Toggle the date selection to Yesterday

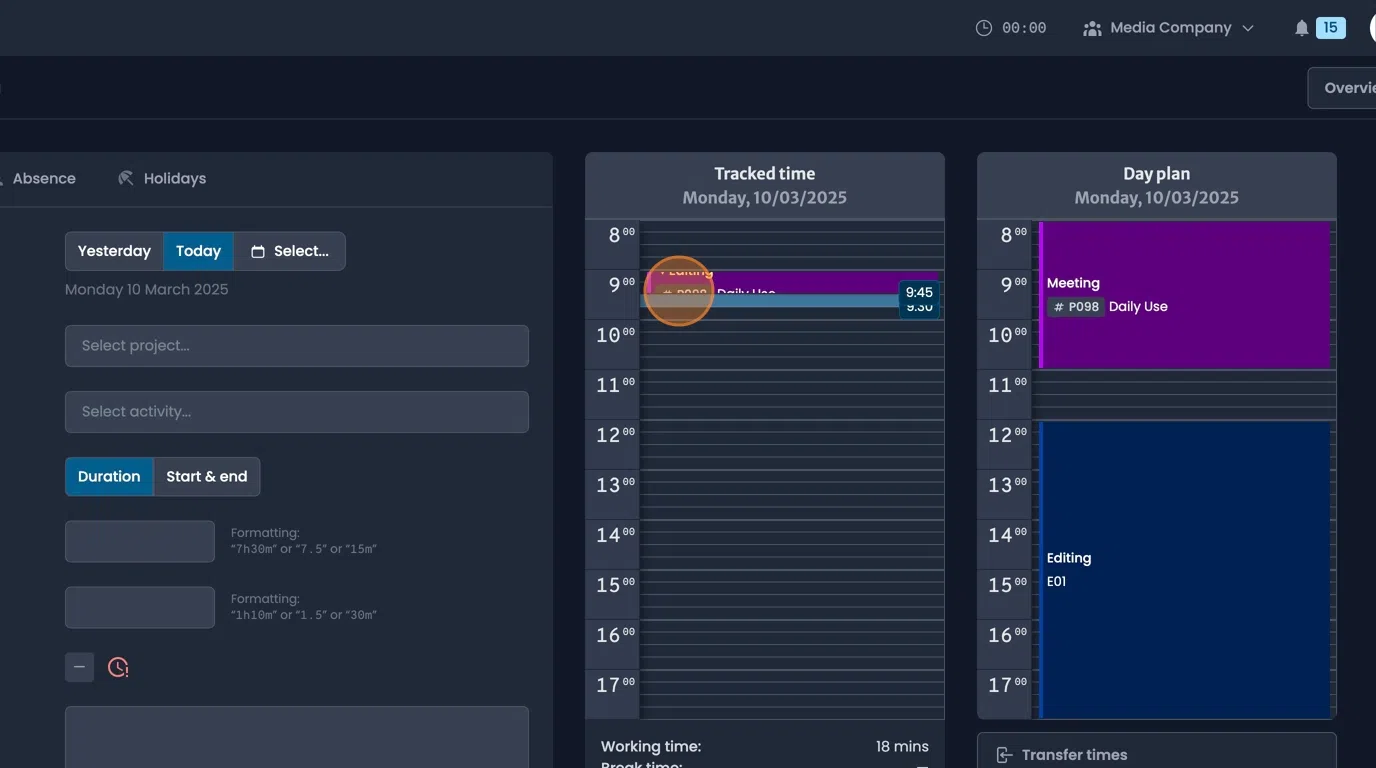(x=113, y=251)
